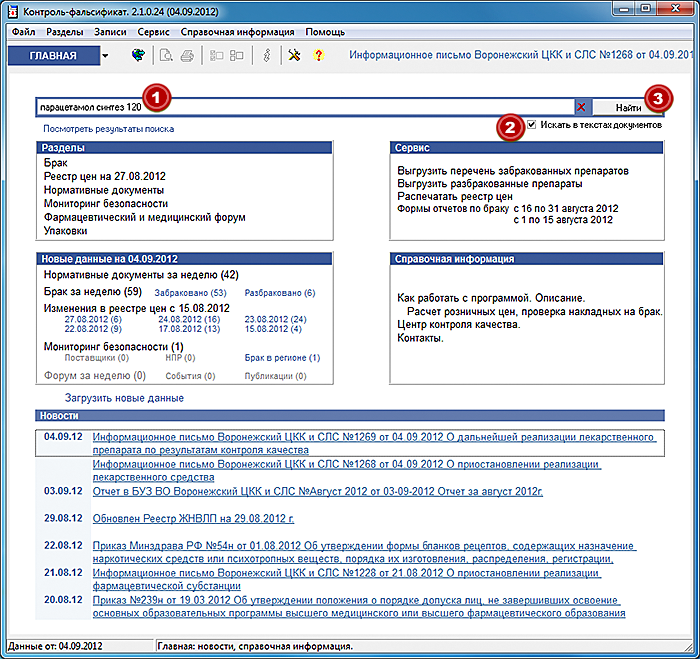The image size is (700, 659).
Task: Open 'Контакты.' reference link
Action: (421, 338)
